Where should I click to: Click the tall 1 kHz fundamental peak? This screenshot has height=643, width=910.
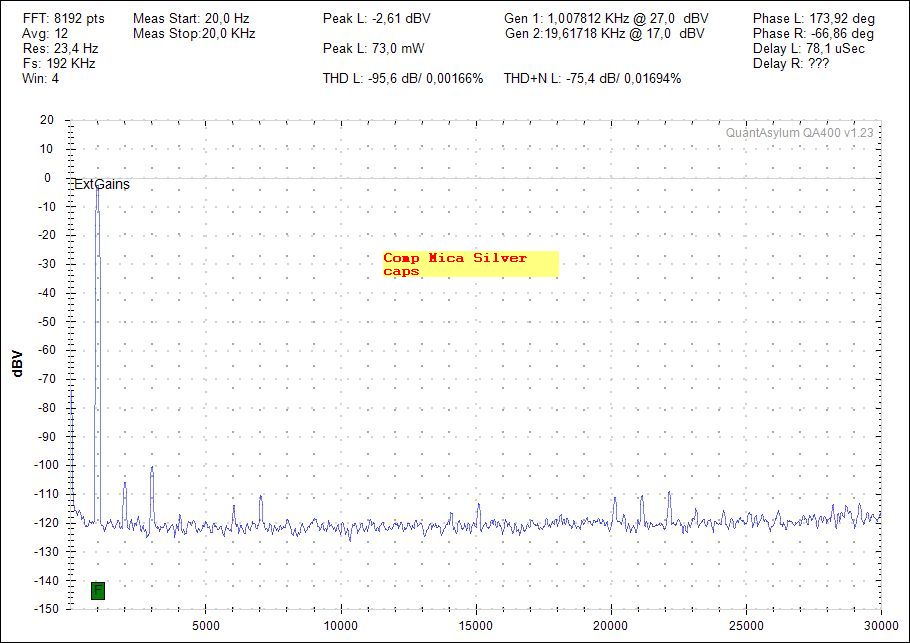click(x=98, y=354)
